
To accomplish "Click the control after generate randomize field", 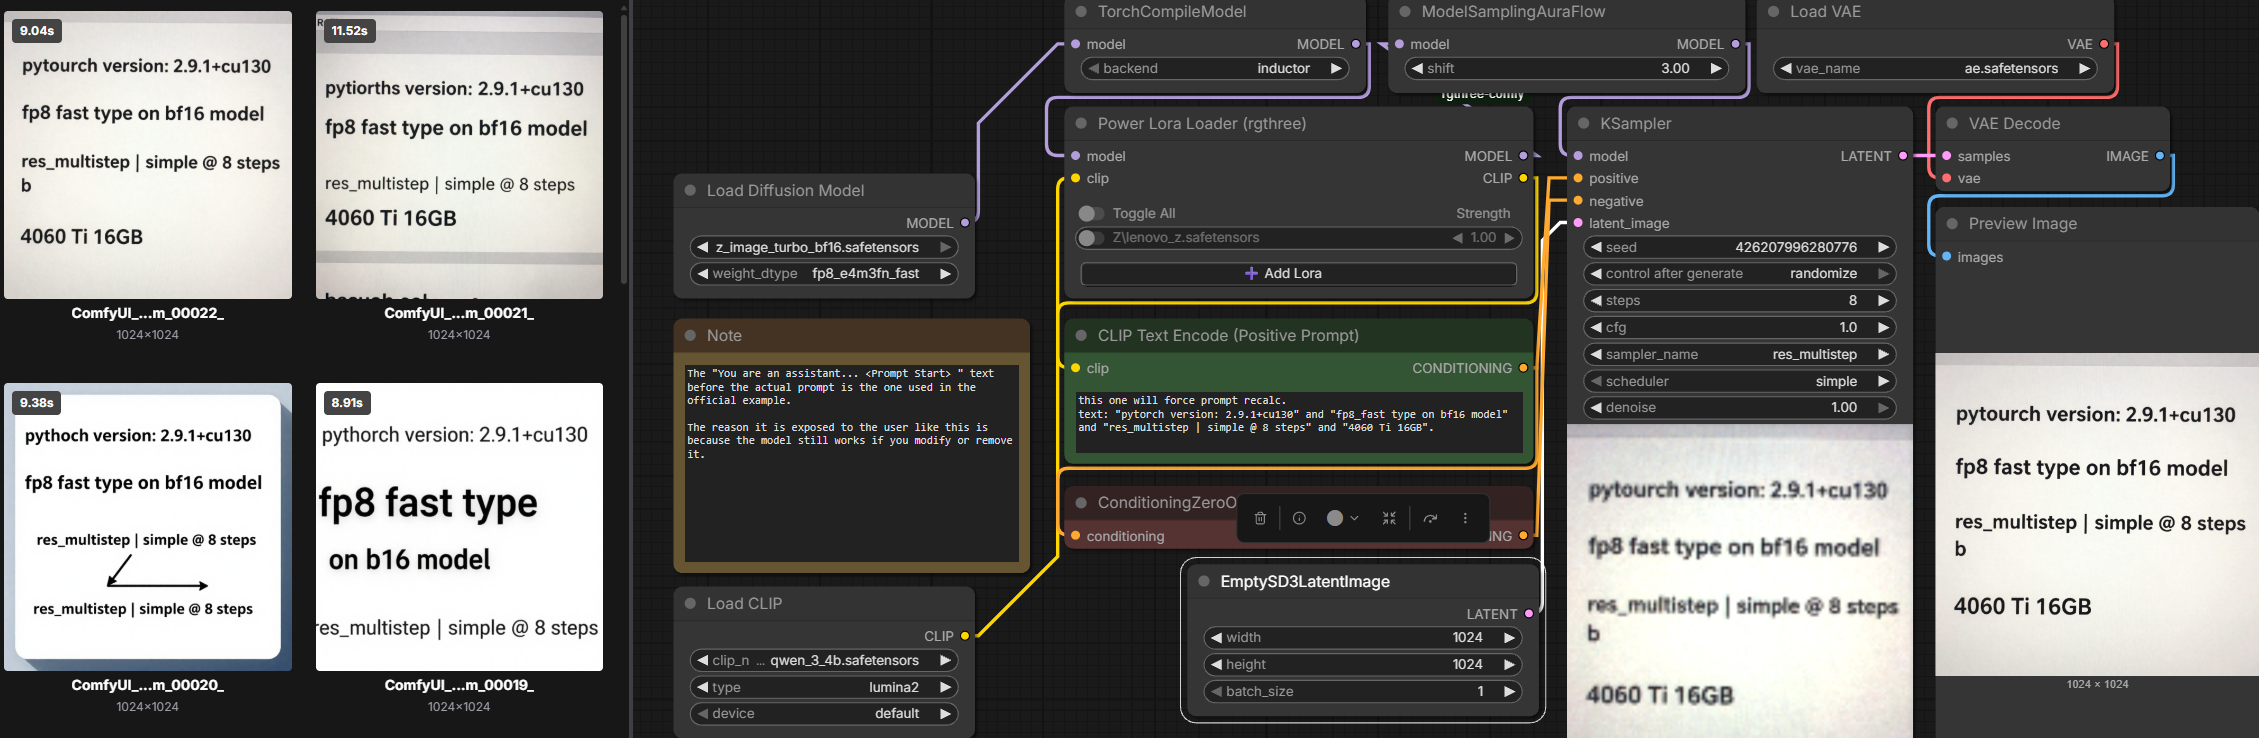I will tap(1738, 274).
